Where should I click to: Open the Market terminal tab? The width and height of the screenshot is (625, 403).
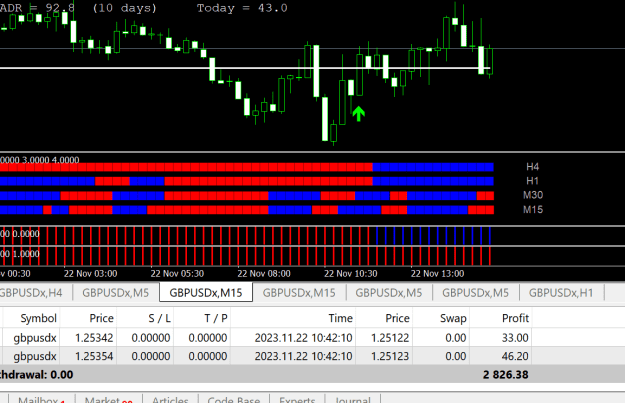(x=108, y=399)
